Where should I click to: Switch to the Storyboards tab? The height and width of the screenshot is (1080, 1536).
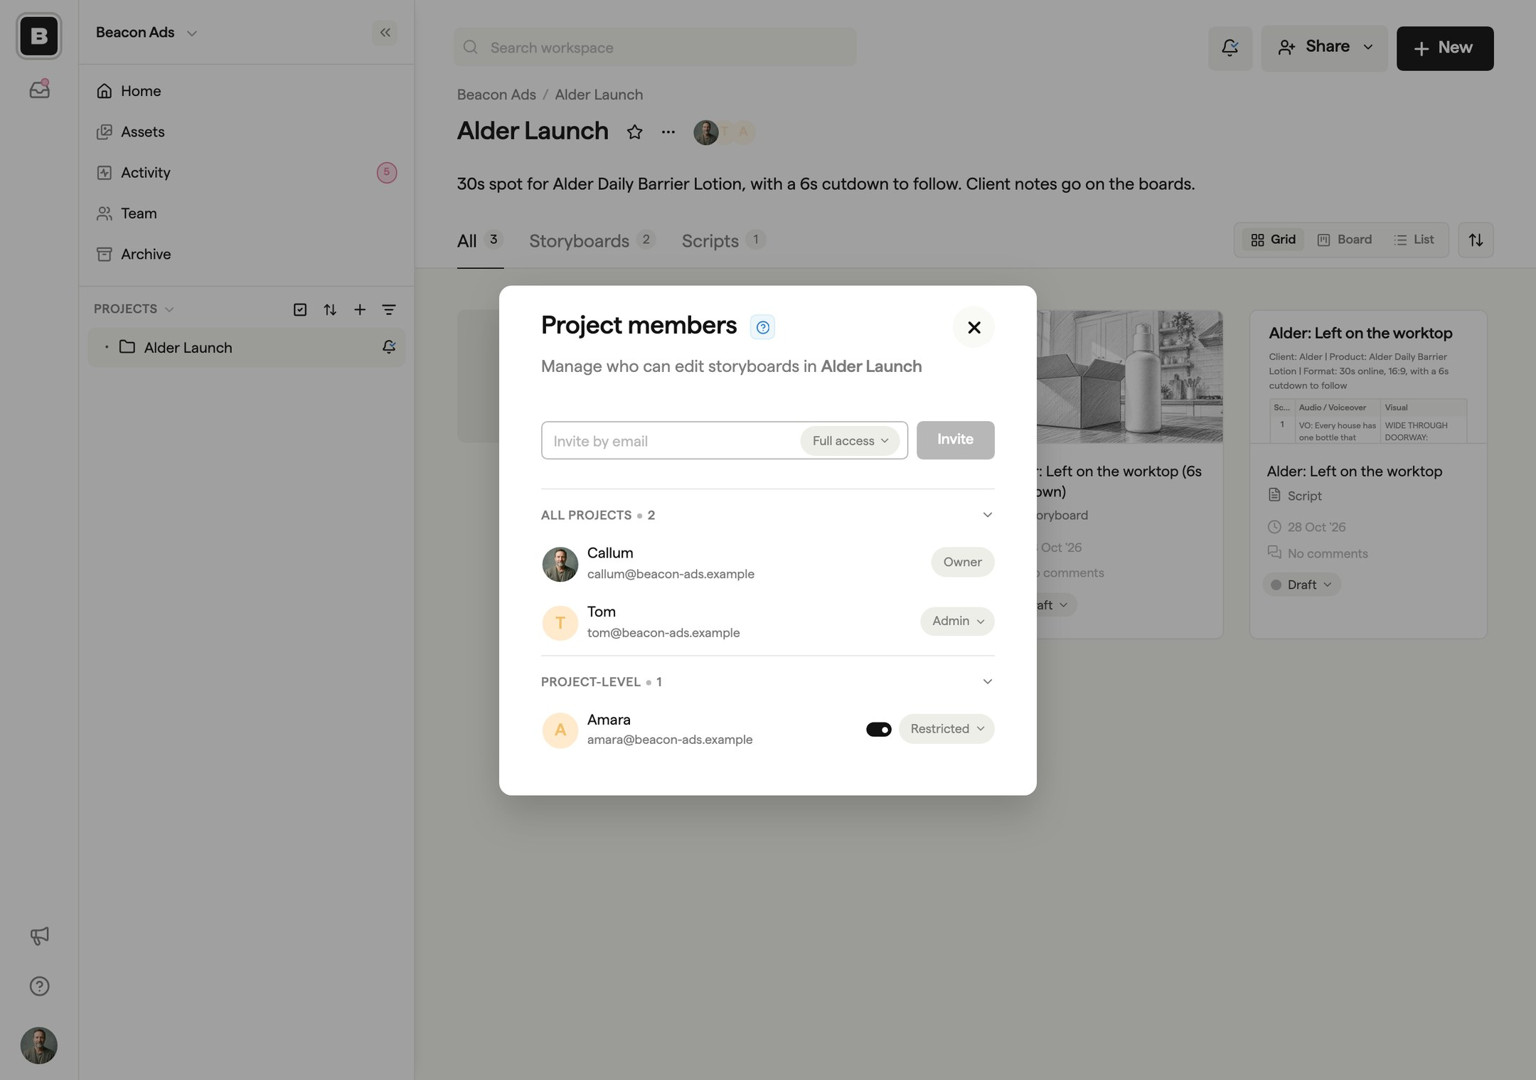[x=591, y=241]
